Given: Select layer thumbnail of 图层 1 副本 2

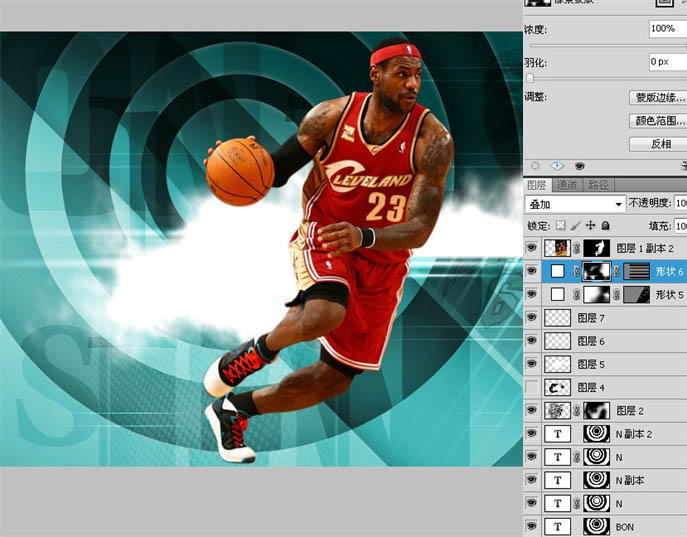Looking at the screenshot, I should click(557, 248).
